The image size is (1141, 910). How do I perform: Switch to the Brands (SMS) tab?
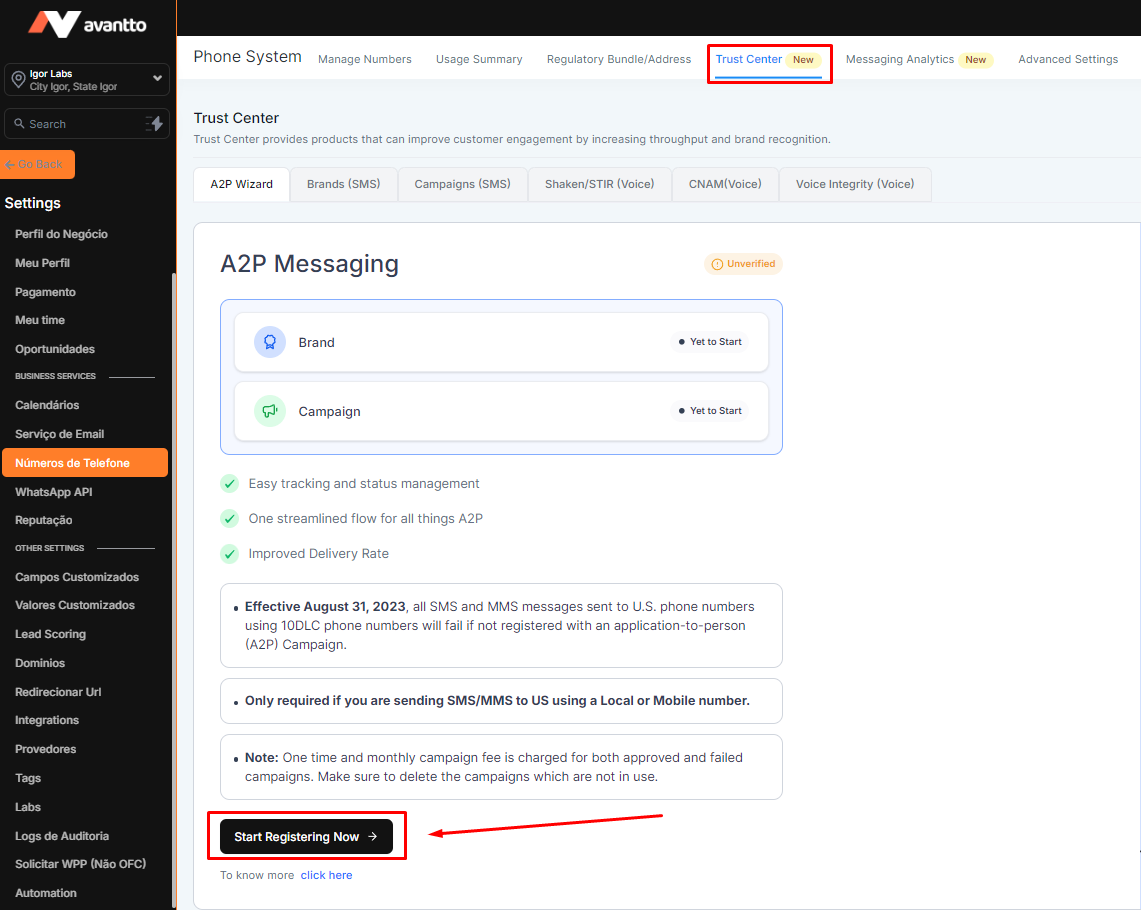343,184
